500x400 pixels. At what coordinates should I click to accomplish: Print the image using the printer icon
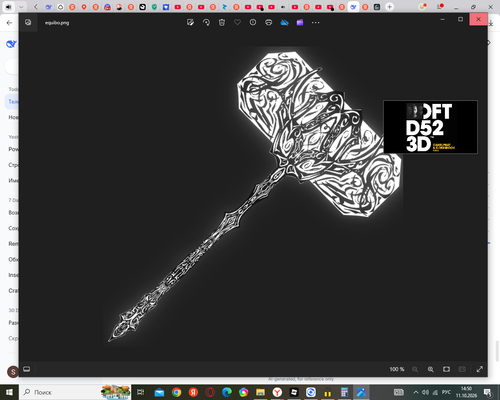click(x=269, y=22)
